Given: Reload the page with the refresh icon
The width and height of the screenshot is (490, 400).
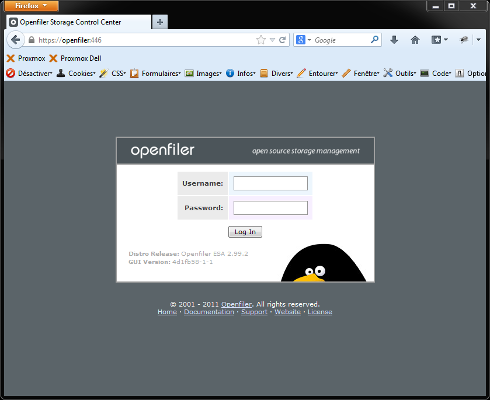Looking at the screenshot, I should tap(282, 40).
